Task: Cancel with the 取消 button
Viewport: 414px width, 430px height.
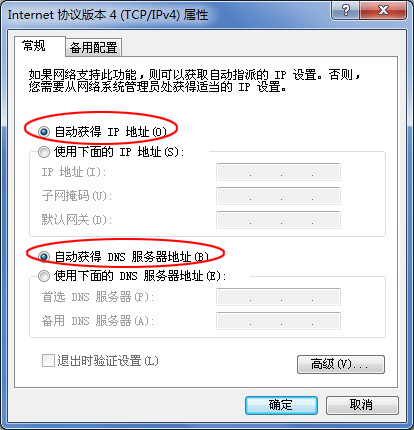Action: tap(362, 405)
